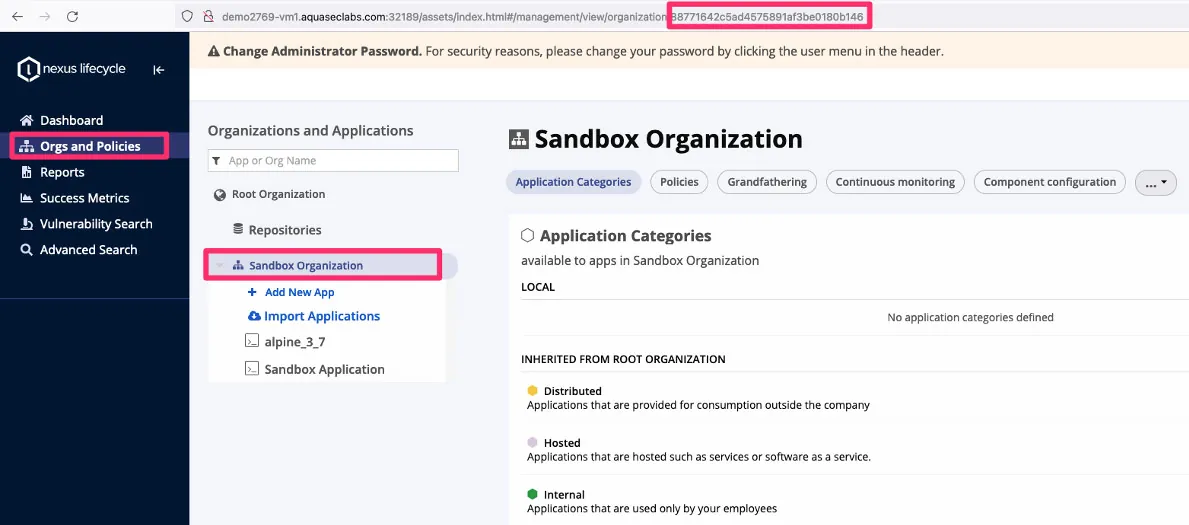Click the 'INHERITED FROM ROOT ORGANIZATION' label
This screenshot has width=1189, height=525.
(623, 359)
